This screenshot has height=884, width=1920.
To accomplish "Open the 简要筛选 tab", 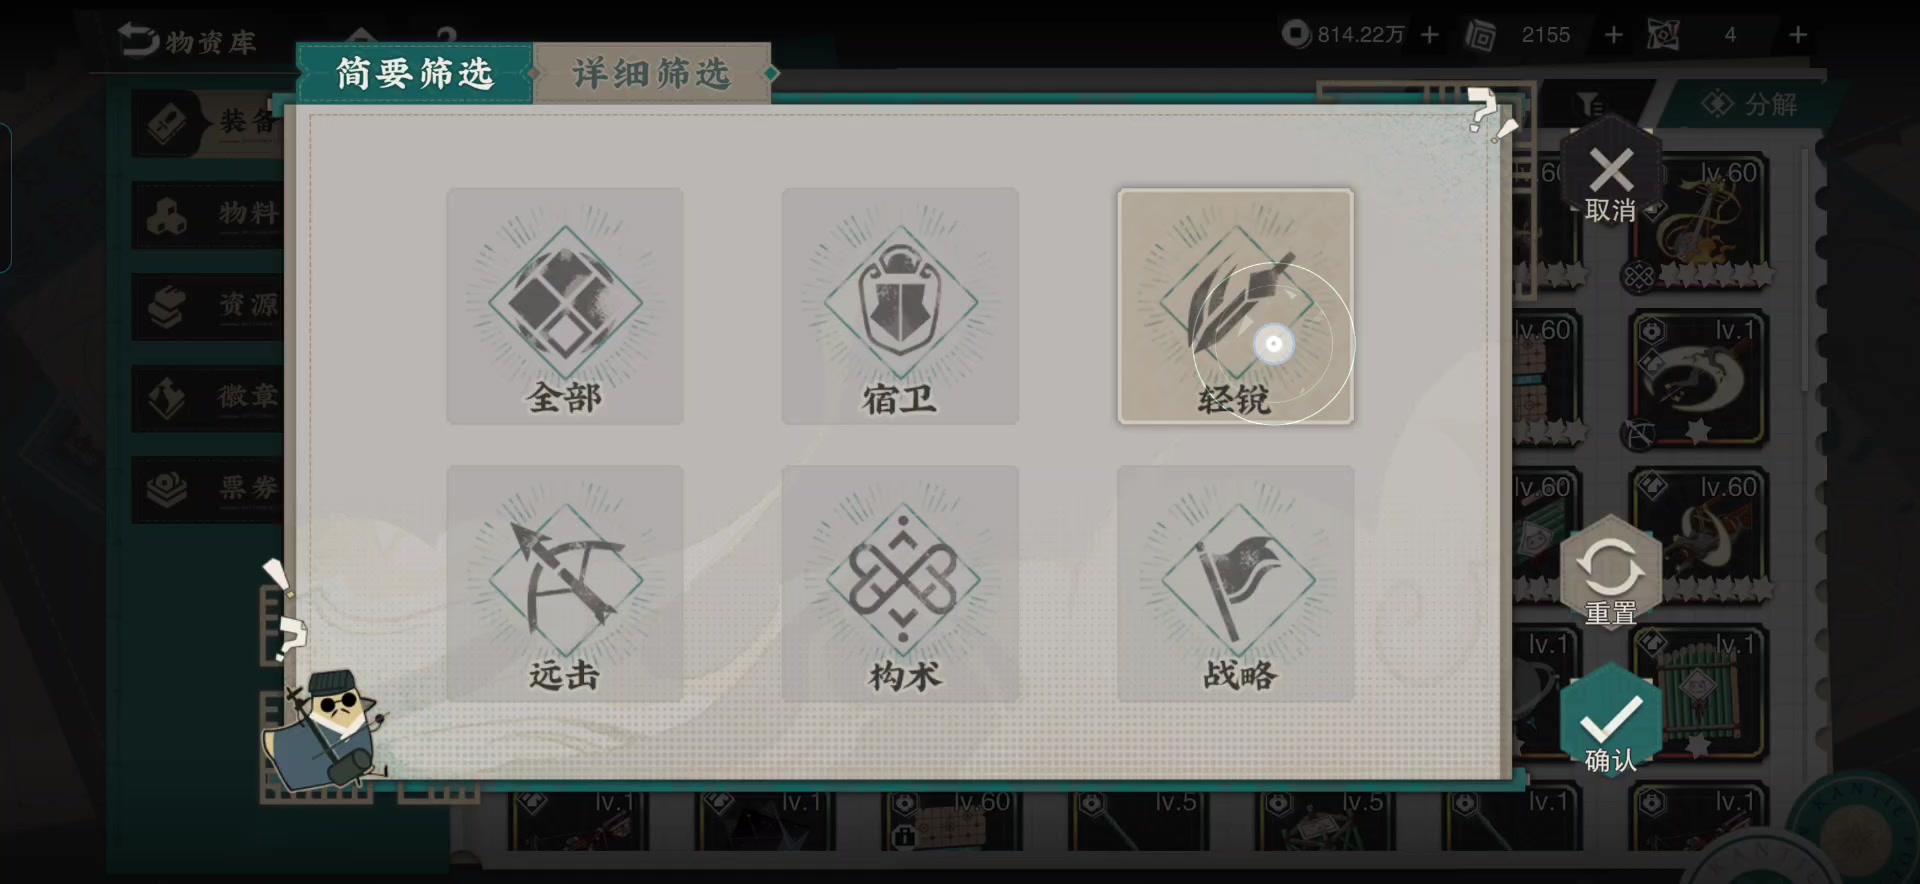I will [x=415, y=73].
